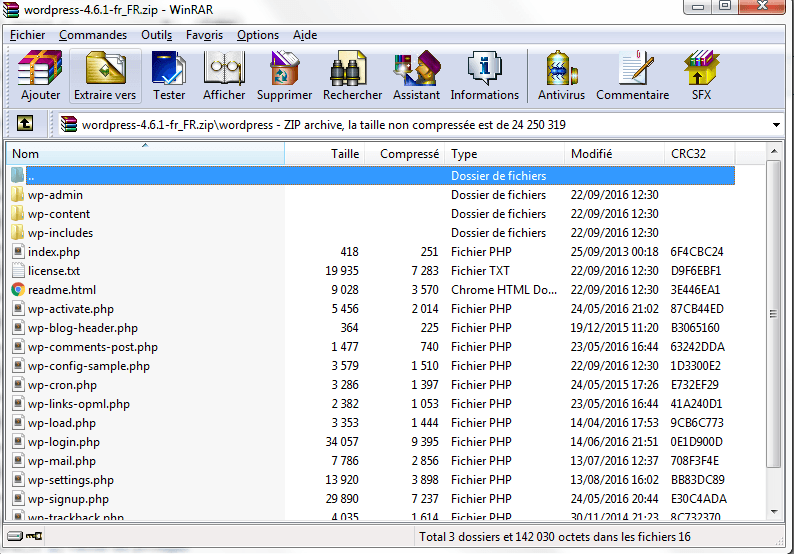This screenshot has width=794, height=554.
Task: Click the license.txt file icon
Action: point(18,270)
